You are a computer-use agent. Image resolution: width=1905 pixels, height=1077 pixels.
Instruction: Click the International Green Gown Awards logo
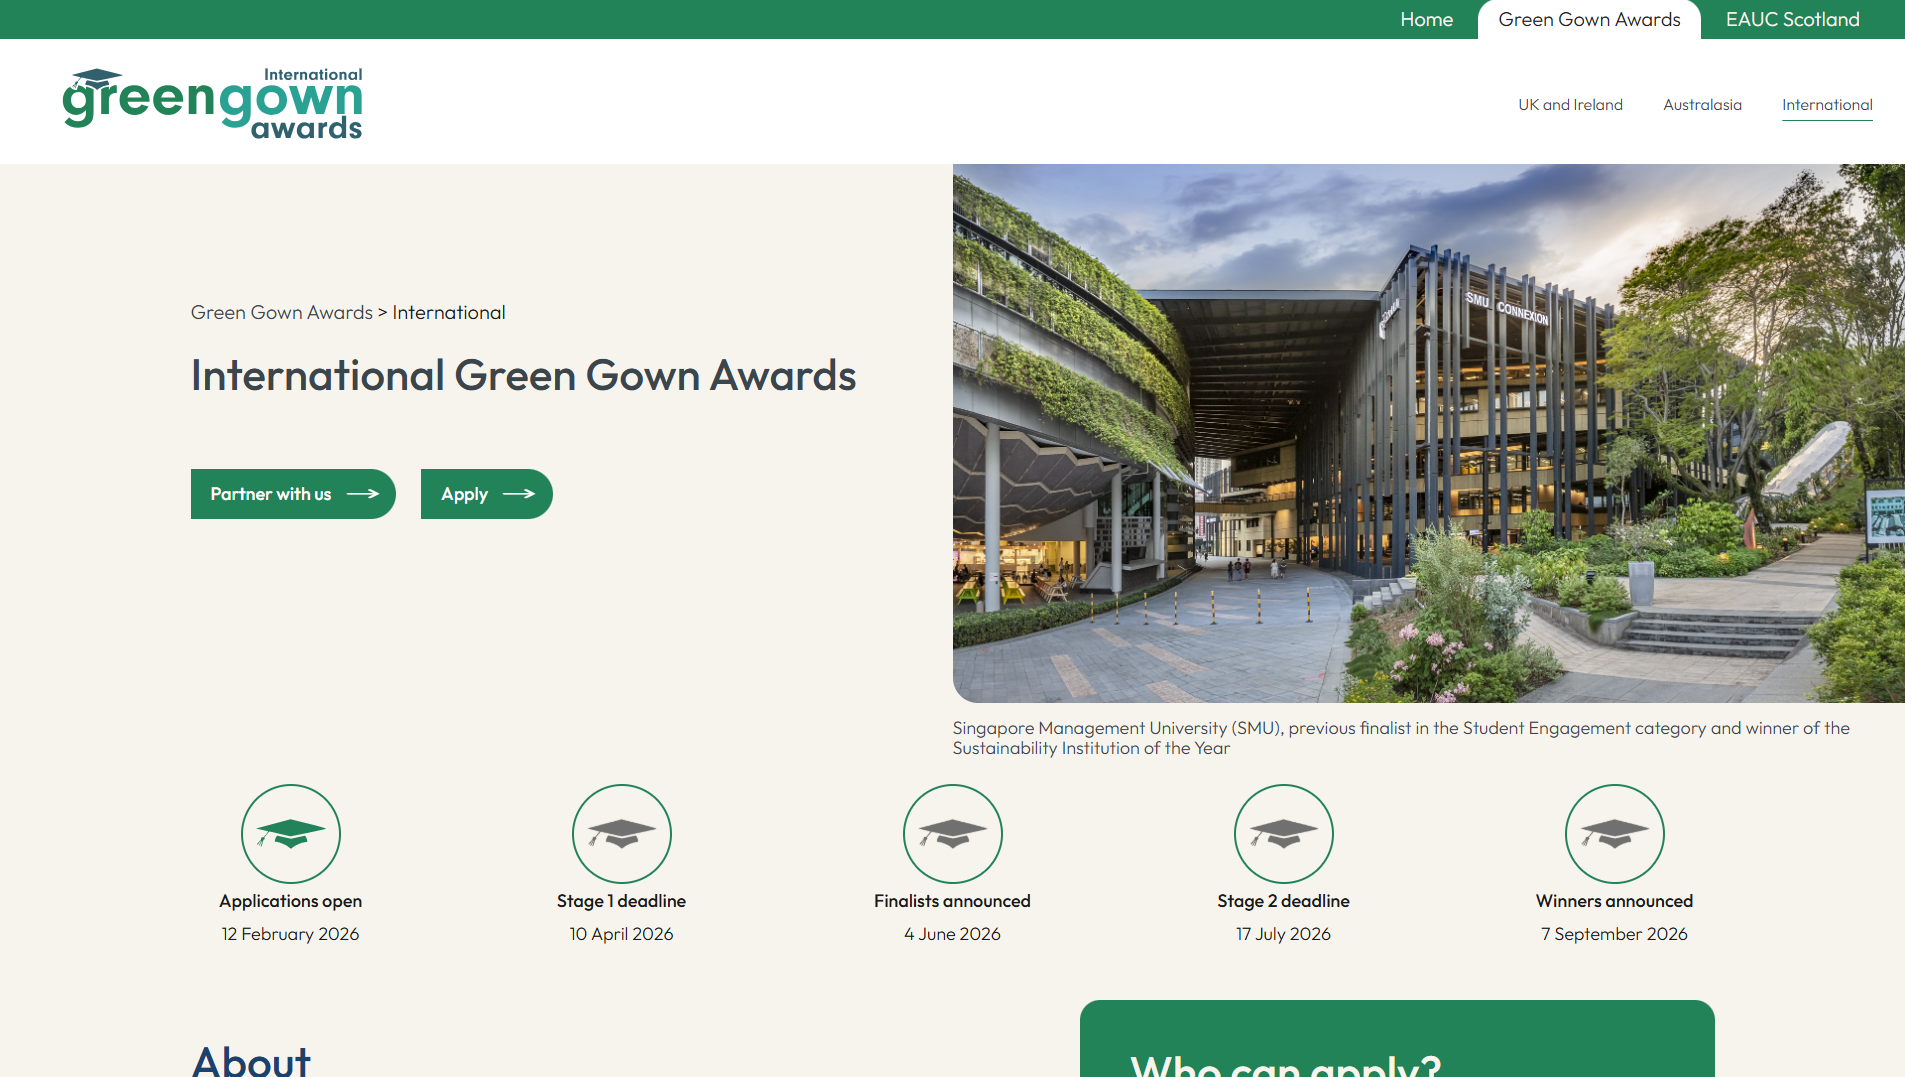(212, 103)
